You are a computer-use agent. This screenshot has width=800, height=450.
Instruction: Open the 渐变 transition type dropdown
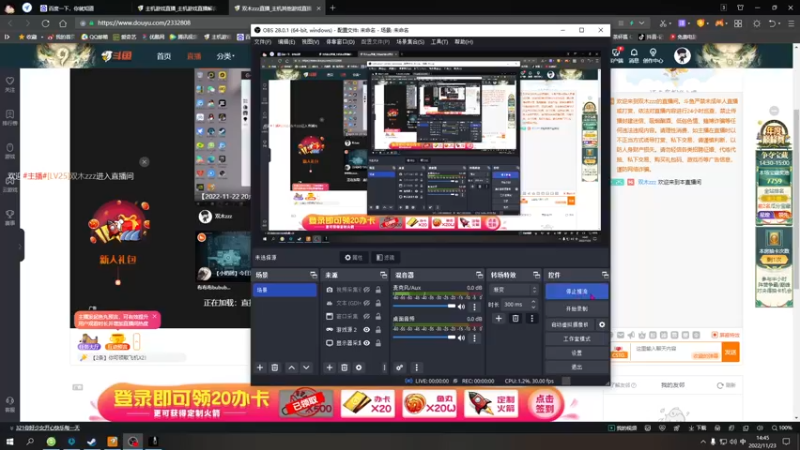[513, 290]
